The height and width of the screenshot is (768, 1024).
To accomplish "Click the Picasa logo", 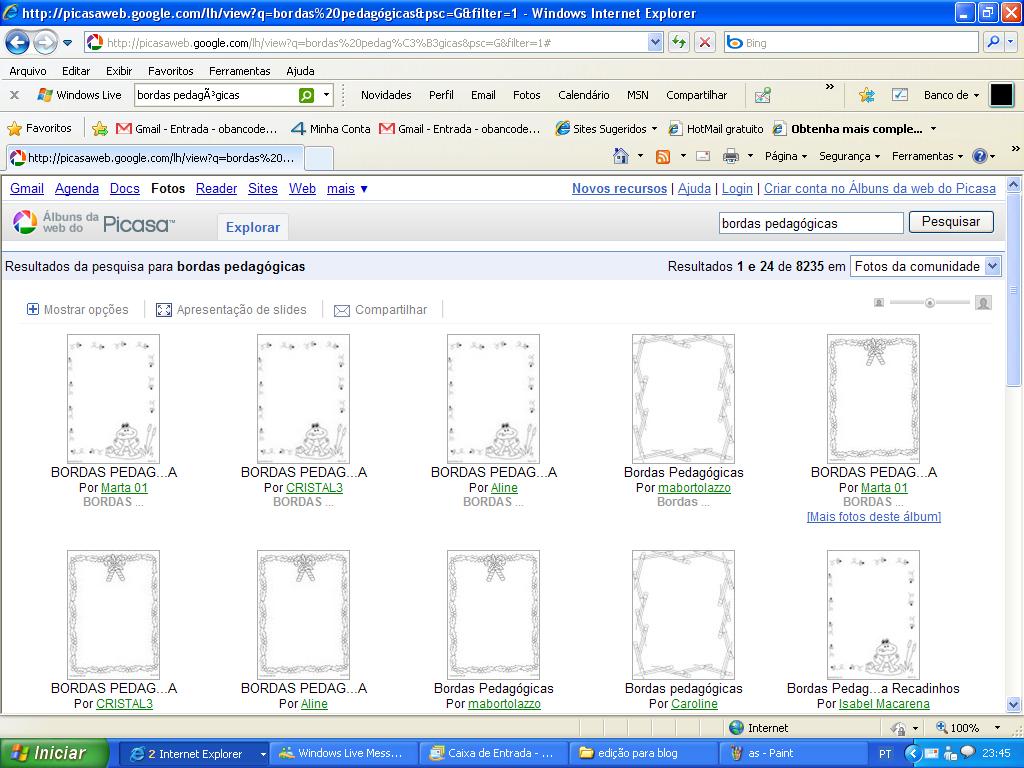I will tap(94, 223).
